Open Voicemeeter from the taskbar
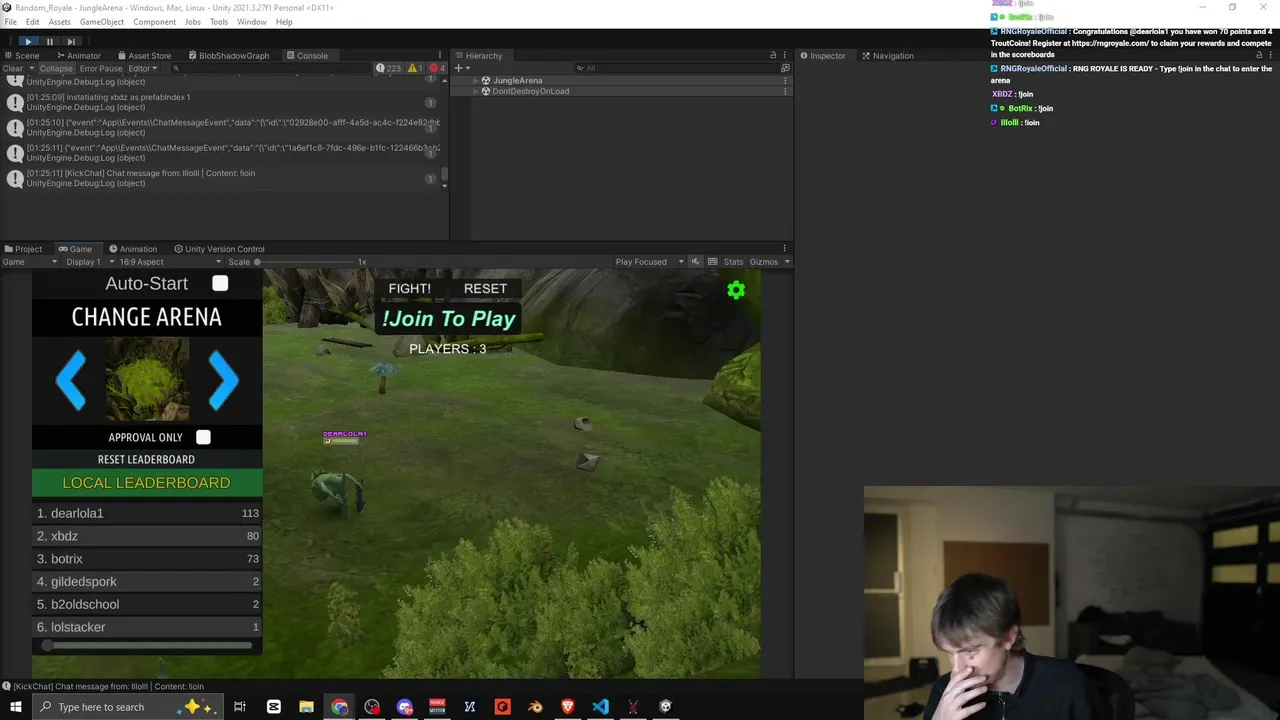 pyautogui.click(x=437, y=707)
